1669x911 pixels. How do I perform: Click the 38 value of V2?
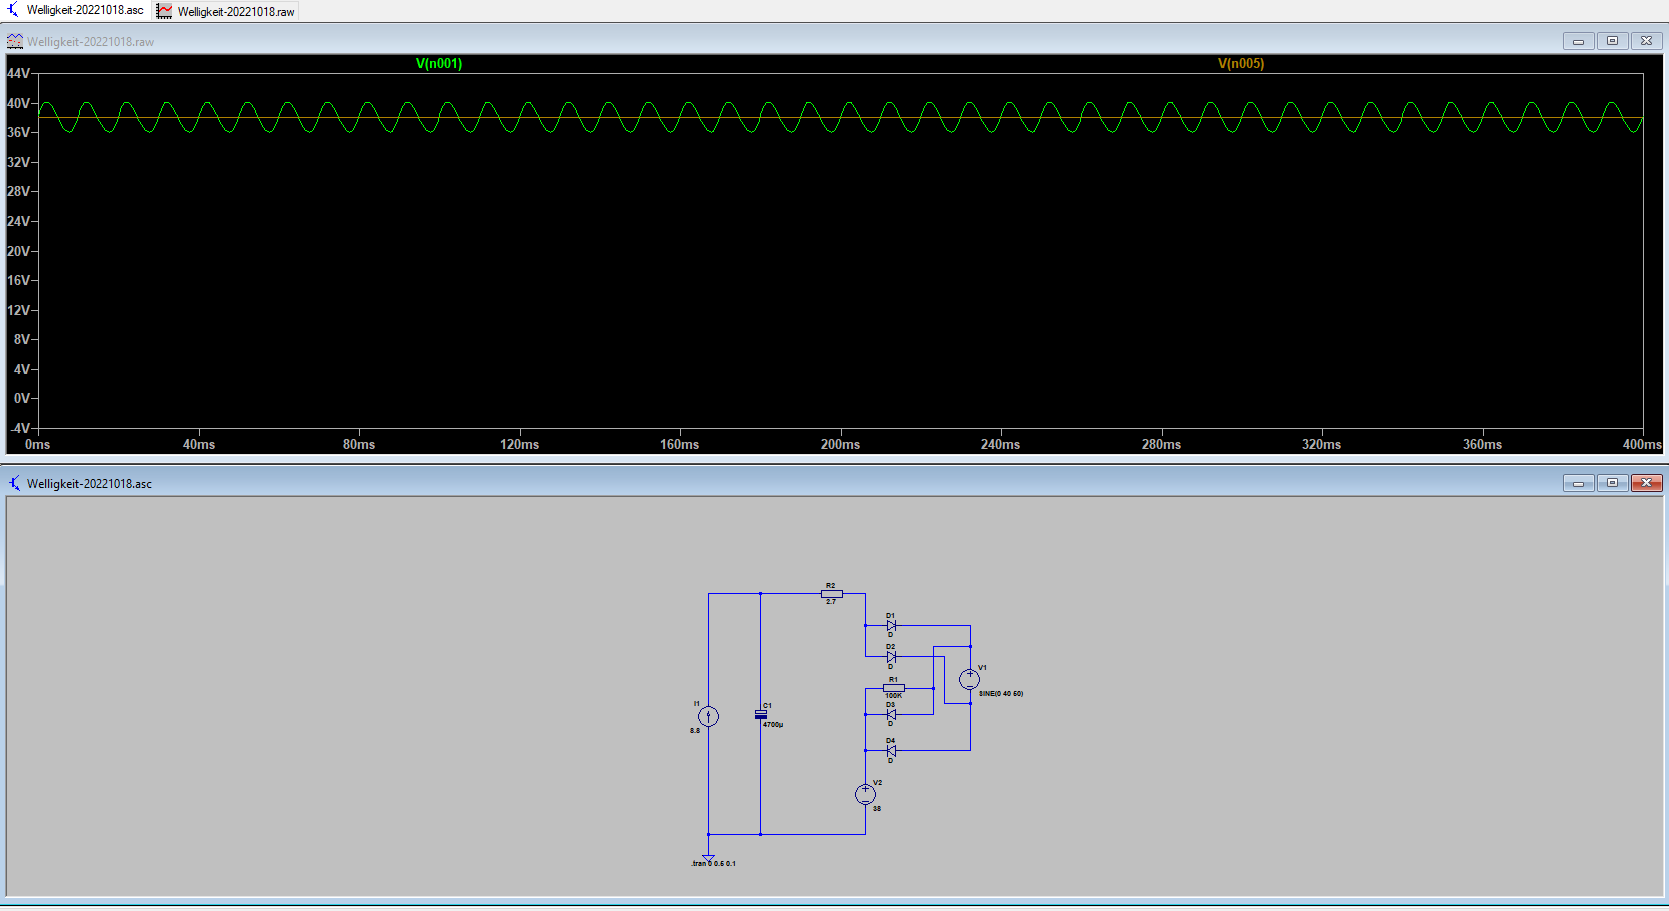[877, 808]
